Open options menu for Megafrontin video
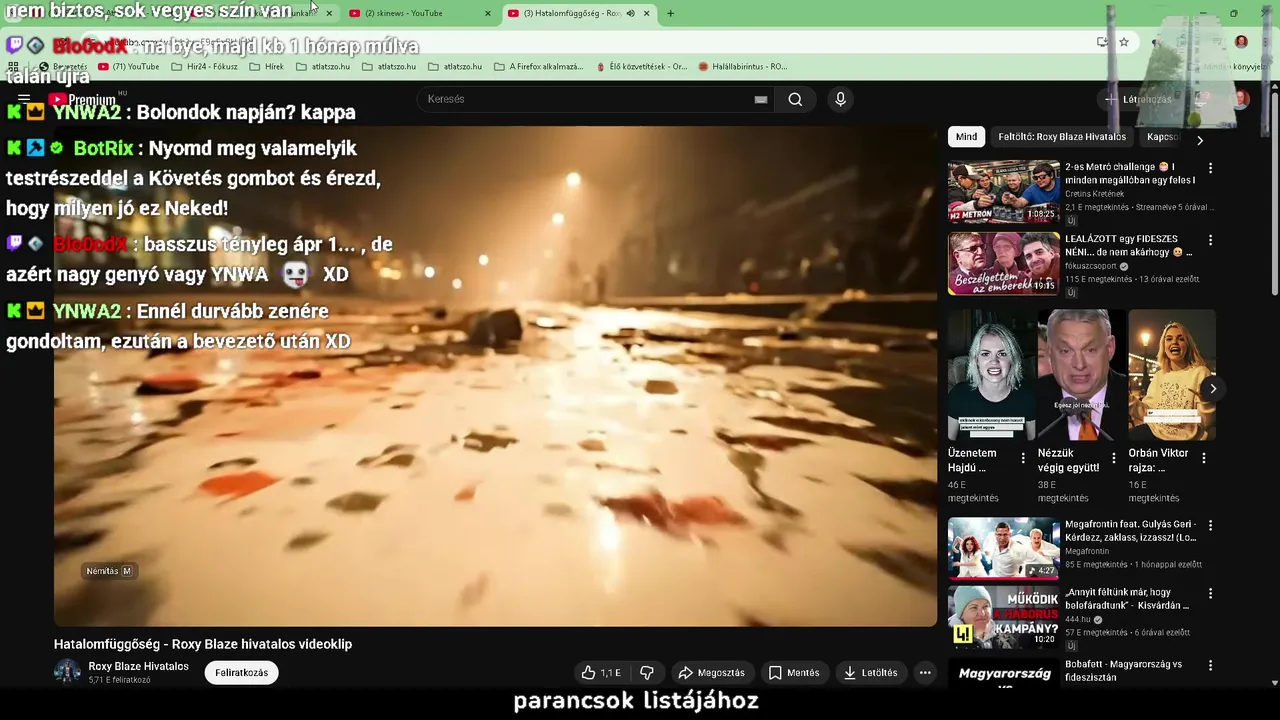This screenshot has height=720, width=1280. tap(1210, 526)
